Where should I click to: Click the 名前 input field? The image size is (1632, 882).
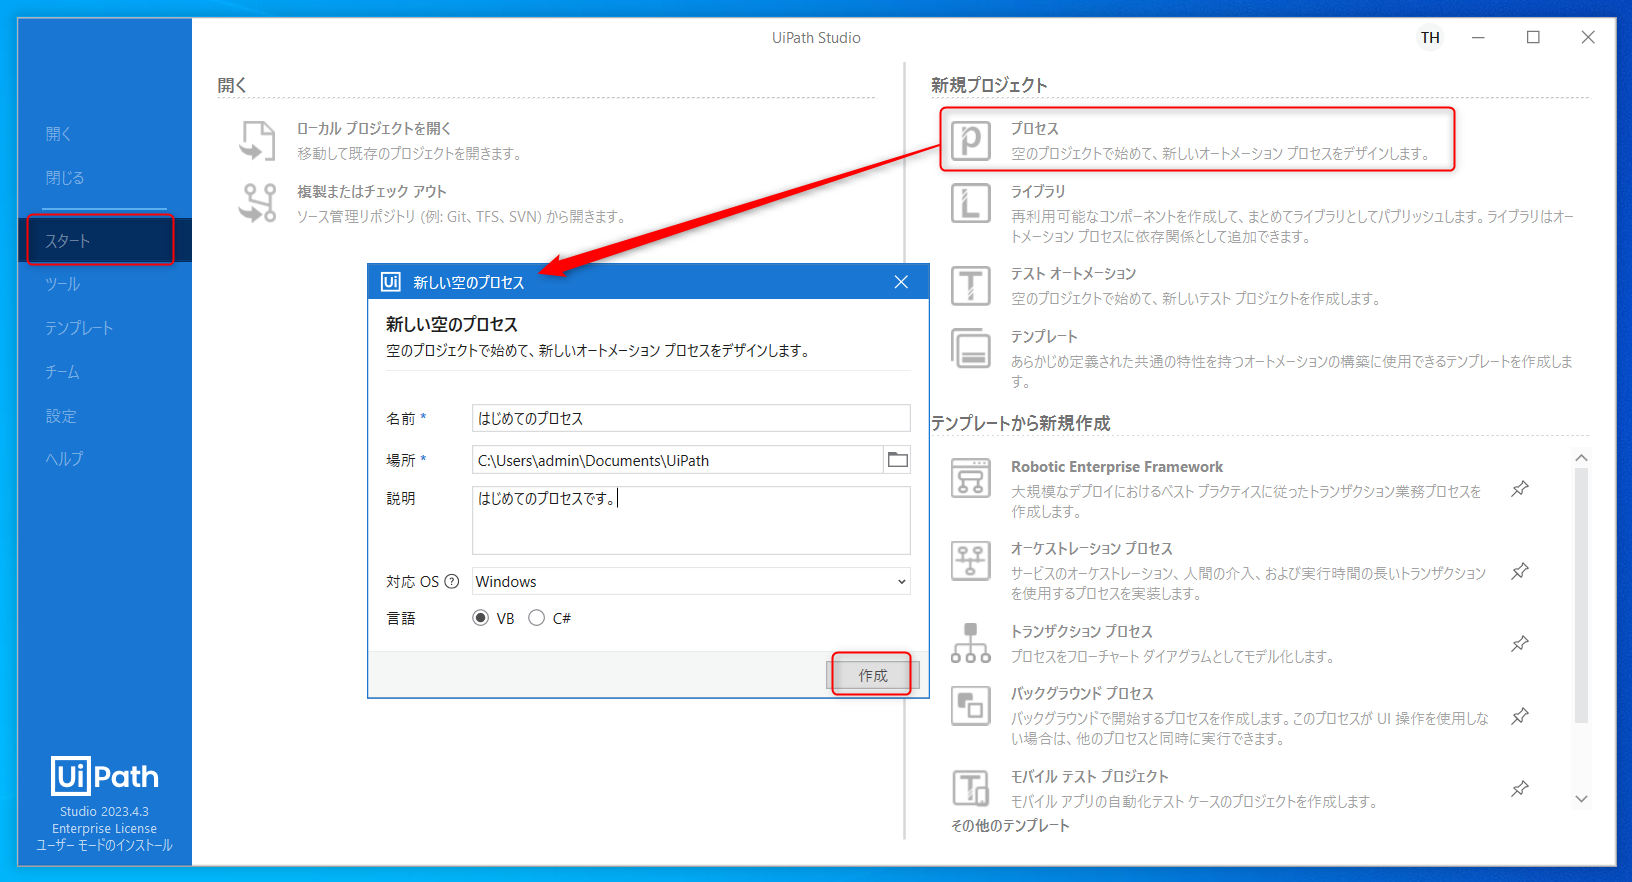coord(691,418)
